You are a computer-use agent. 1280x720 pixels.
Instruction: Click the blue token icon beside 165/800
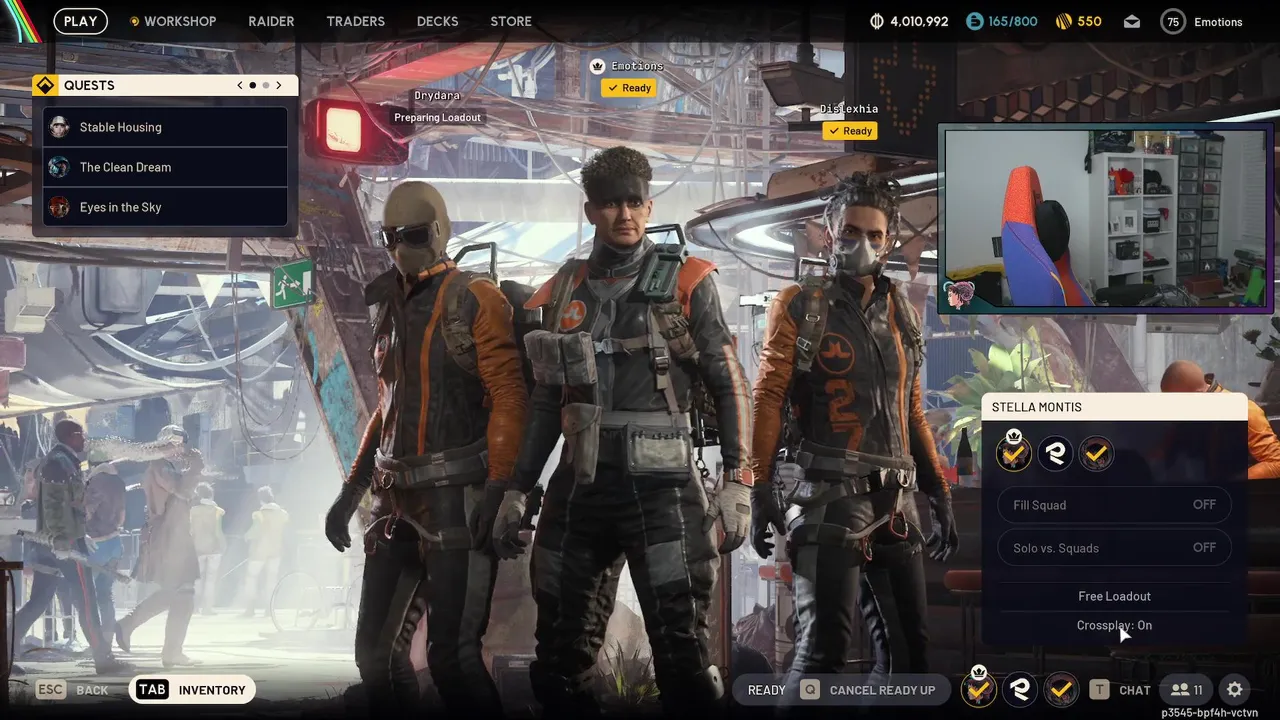(974, 21)
